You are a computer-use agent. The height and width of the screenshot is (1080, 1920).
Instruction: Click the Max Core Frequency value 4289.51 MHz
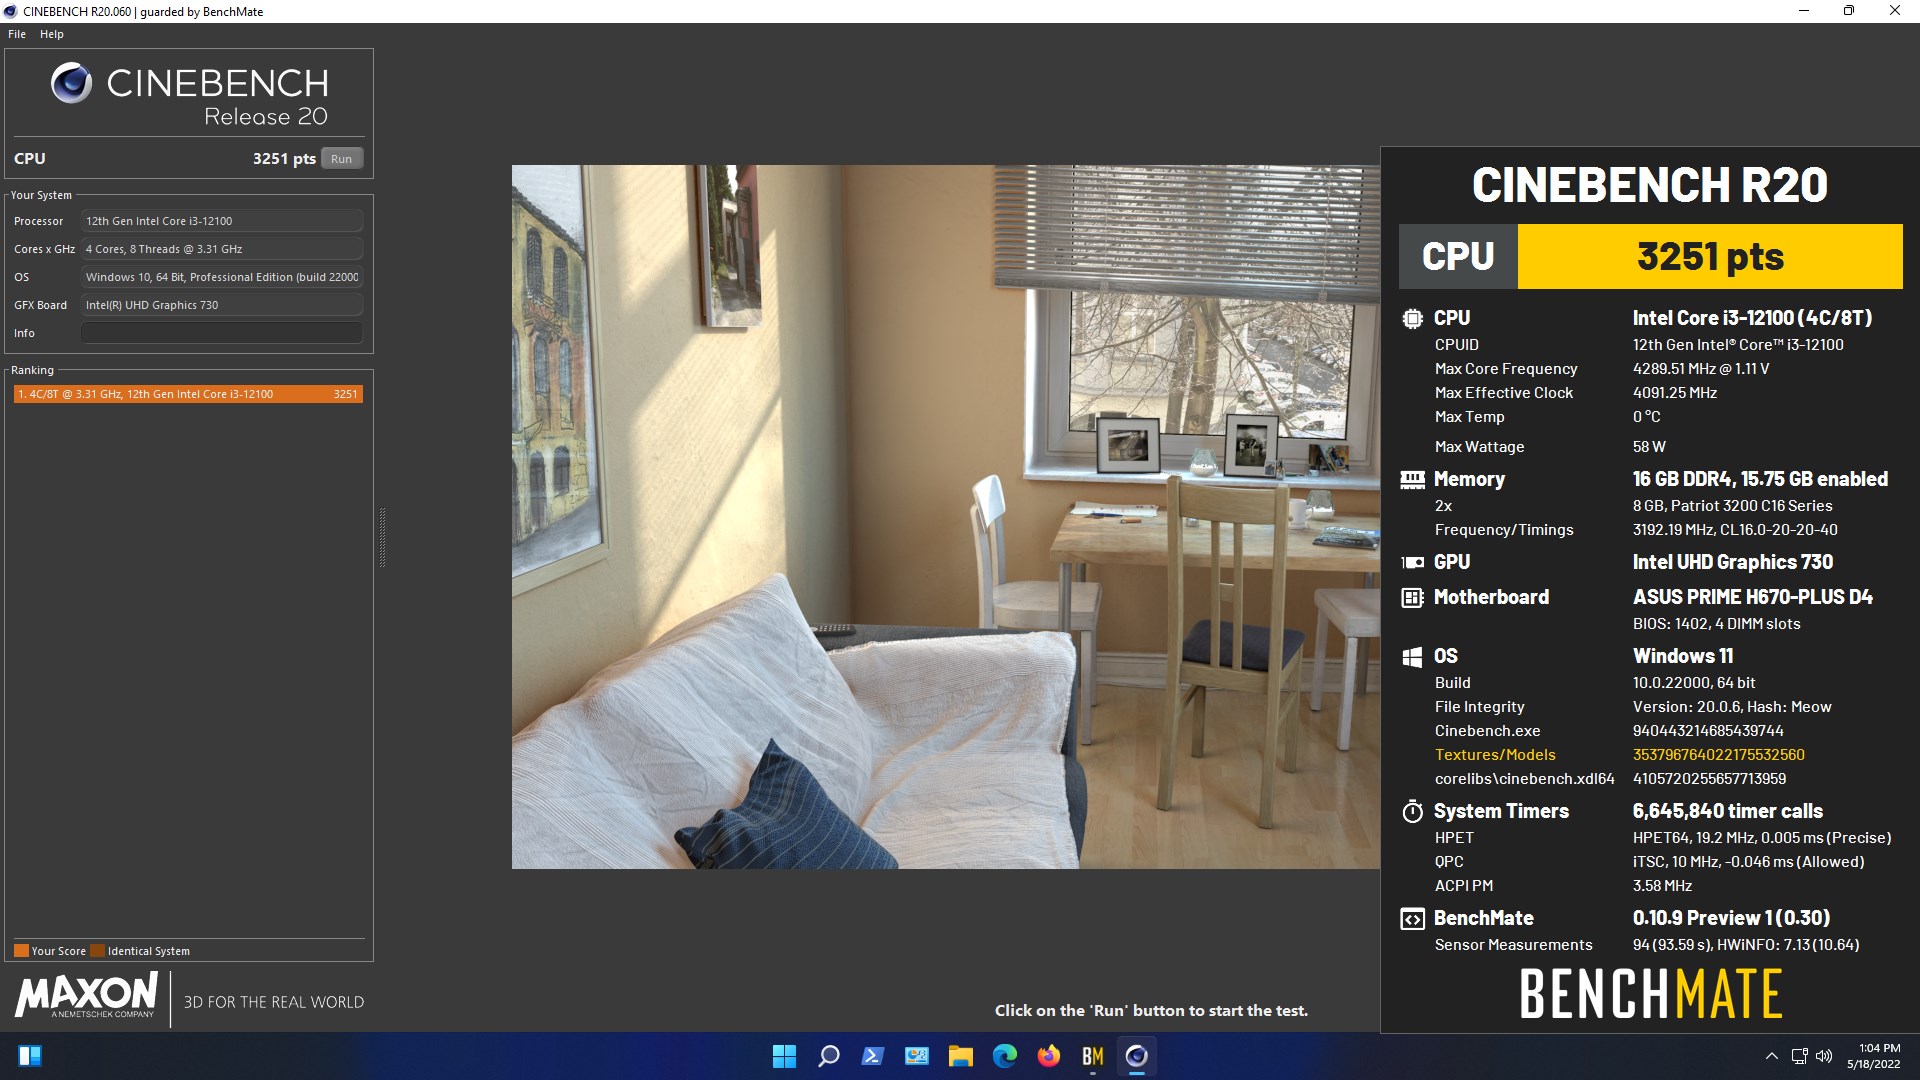pos(1700,369)
